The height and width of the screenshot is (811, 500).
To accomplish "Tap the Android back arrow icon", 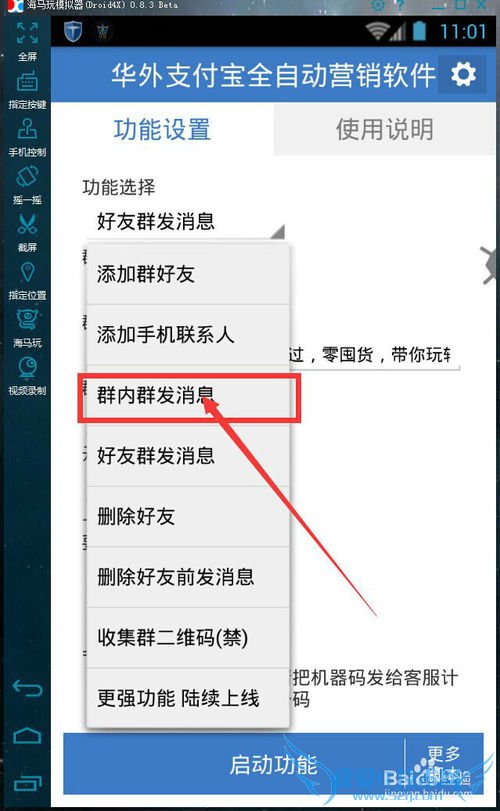I will coord(27,689).
